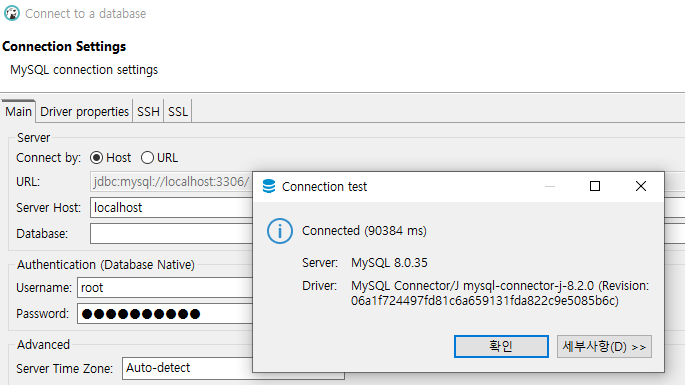685x385 pixels.
Task: Click the empty Database field
Action: tap(171, 233)
